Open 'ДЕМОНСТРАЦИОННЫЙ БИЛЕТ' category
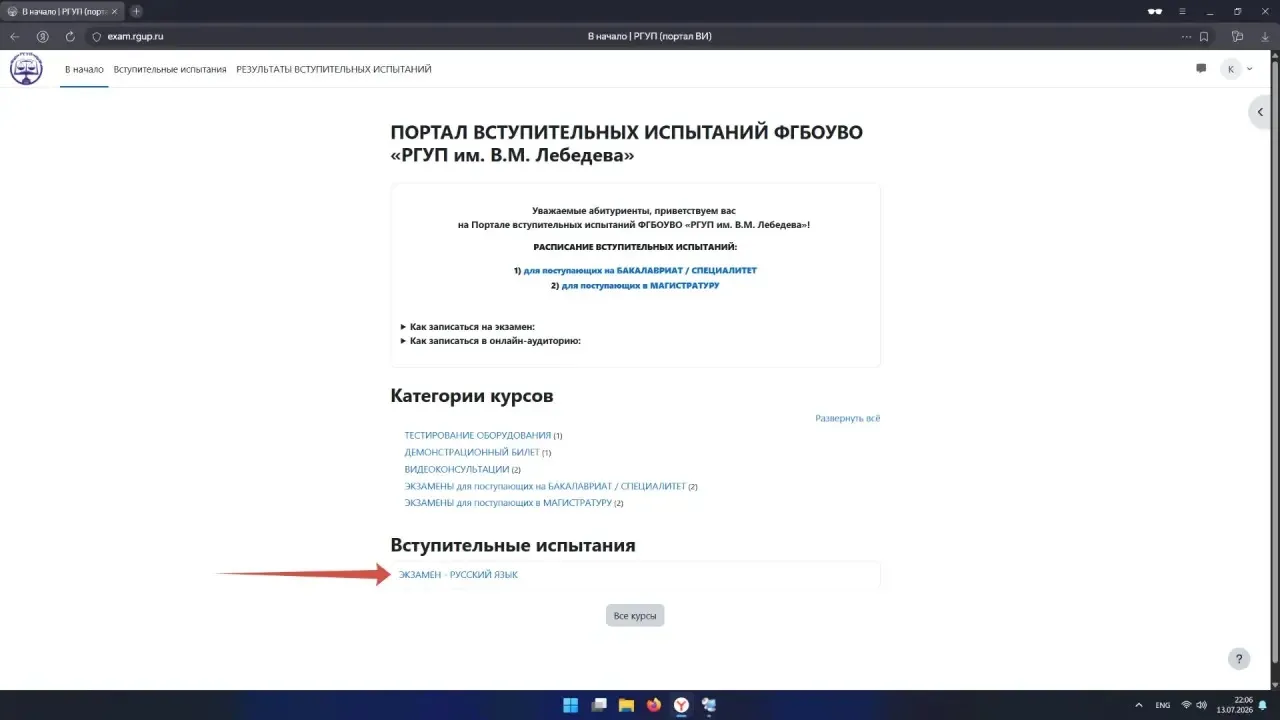The width and height of the screenshot is (1280, 720). click(x=472, y=452)
